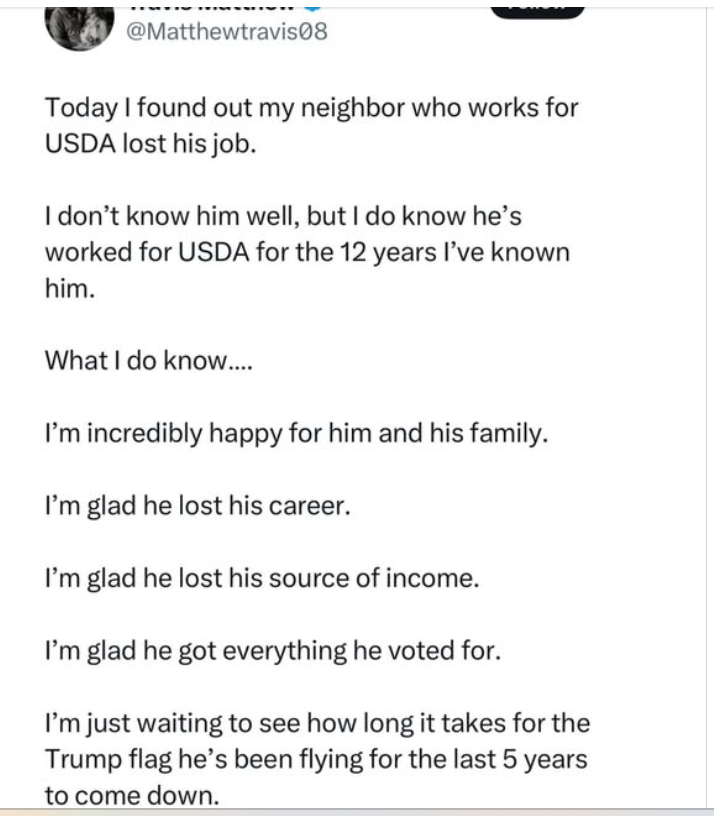Open the @Matthewtravis08 handle link
714x816 pixels.
(x=226, y=32)
